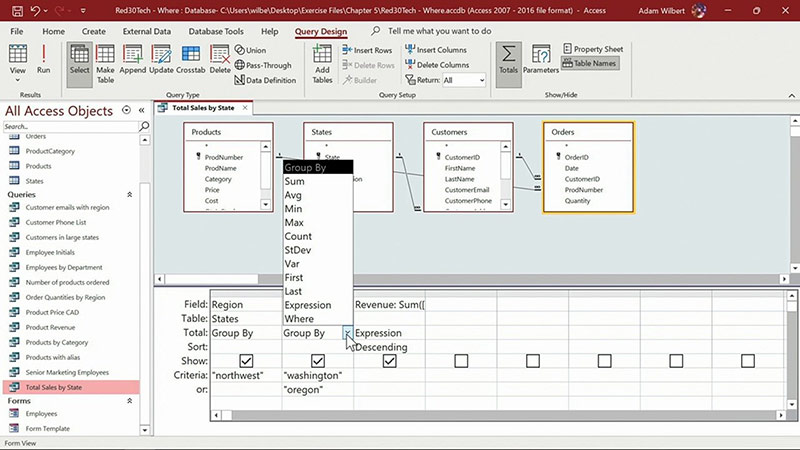
Task: Switch to the Home ribbon tab
Action: [x=54, y=31]
